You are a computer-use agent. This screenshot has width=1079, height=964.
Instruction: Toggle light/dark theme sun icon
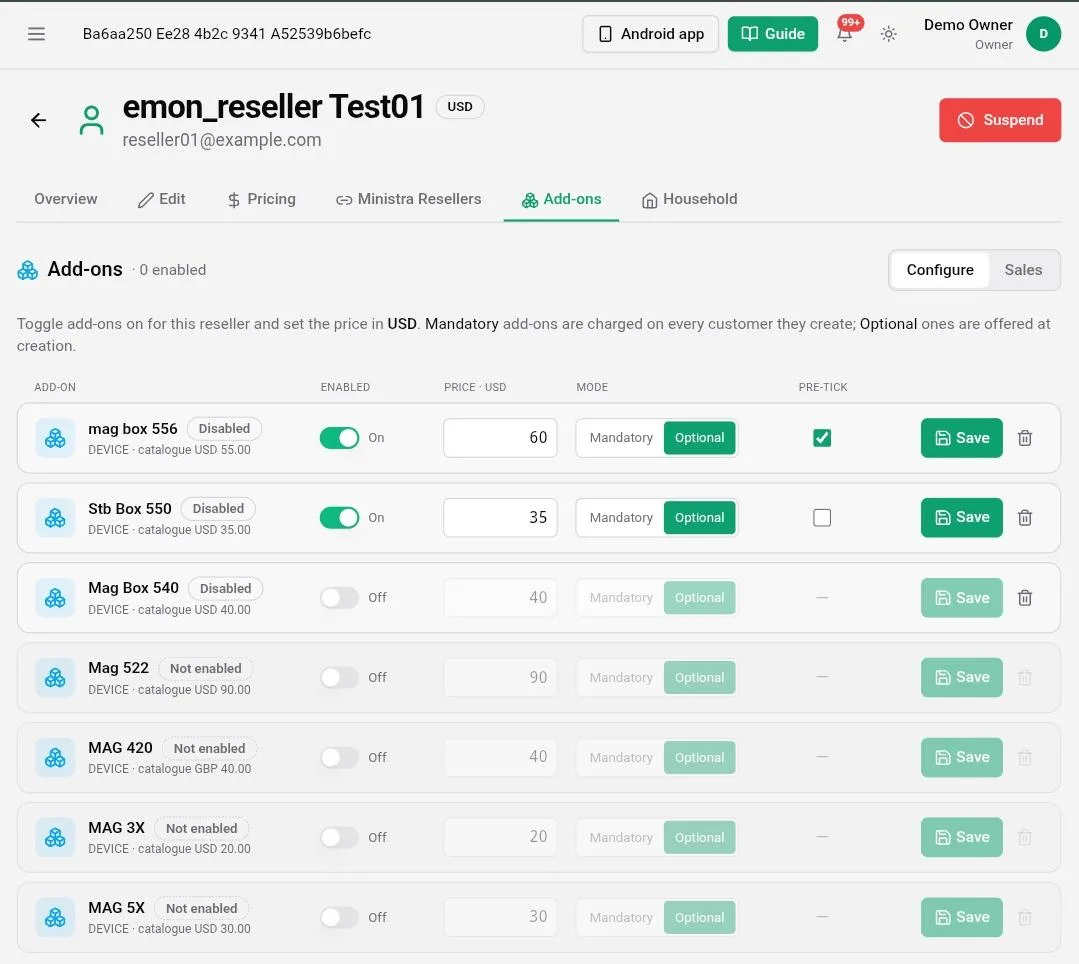coord(888,34)
